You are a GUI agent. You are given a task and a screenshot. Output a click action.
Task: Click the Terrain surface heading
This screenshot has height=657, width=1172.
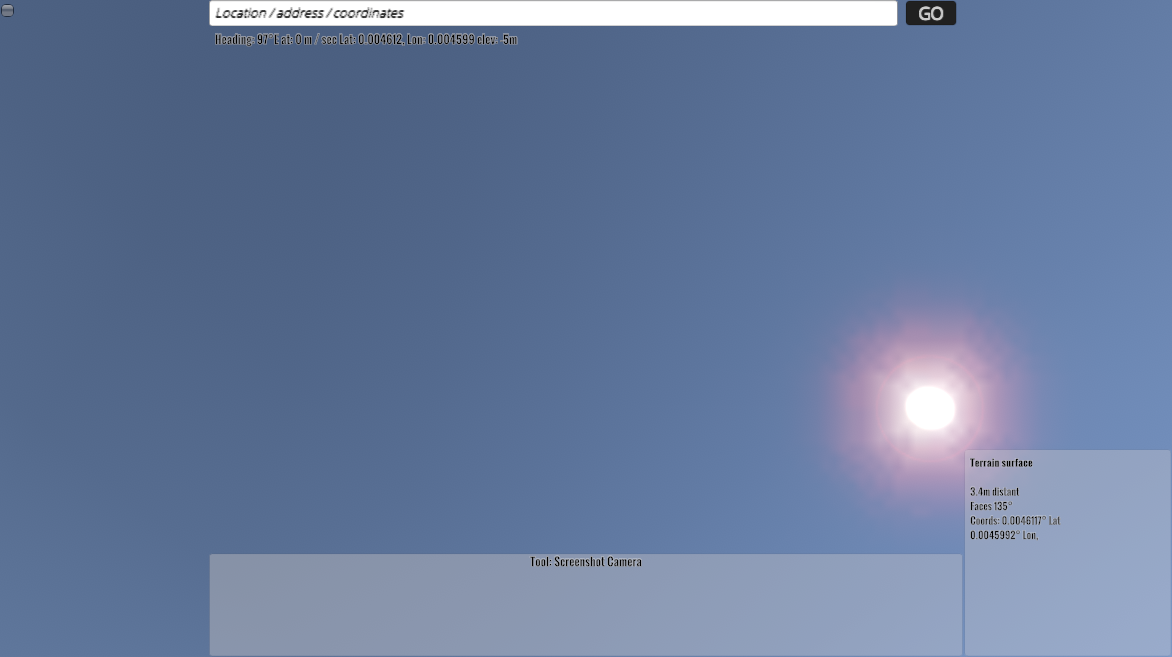tap(1001, 463)
